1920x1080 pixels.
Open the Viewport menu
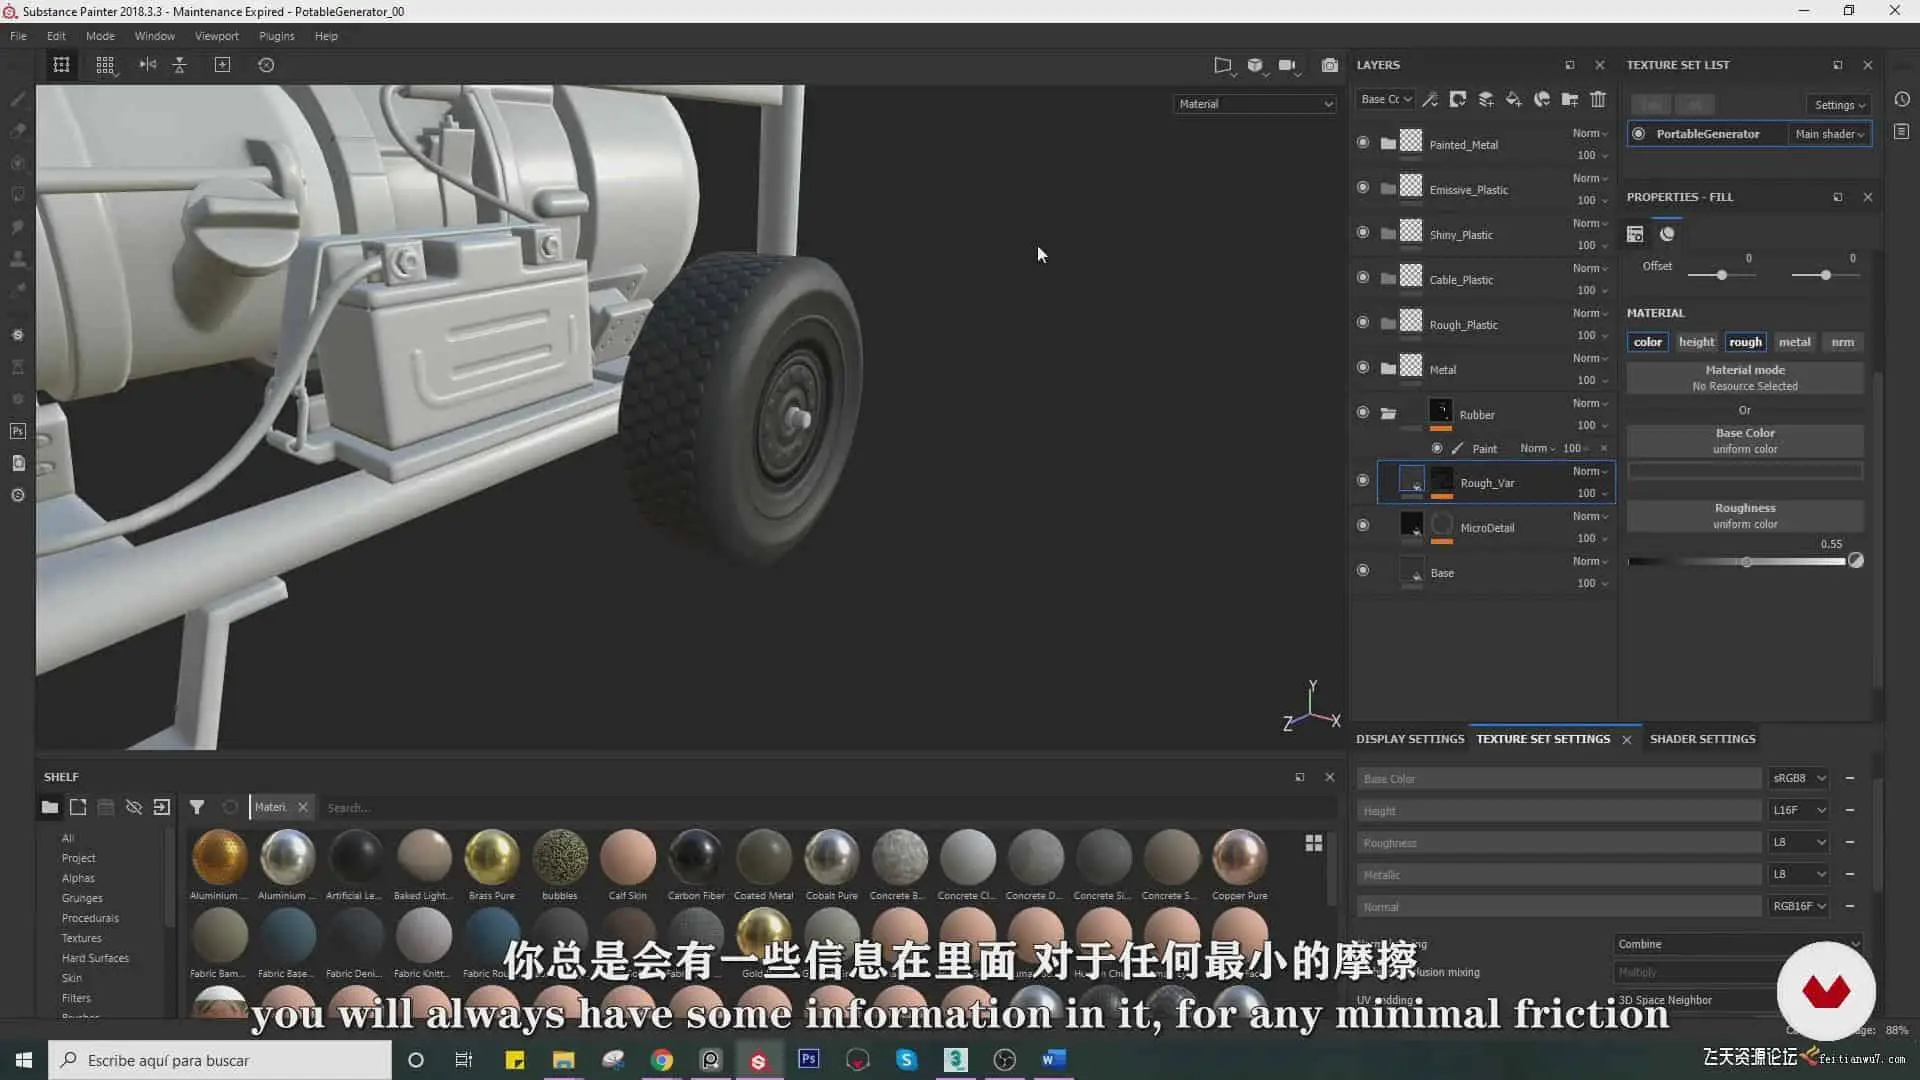[x=216, y=36]
